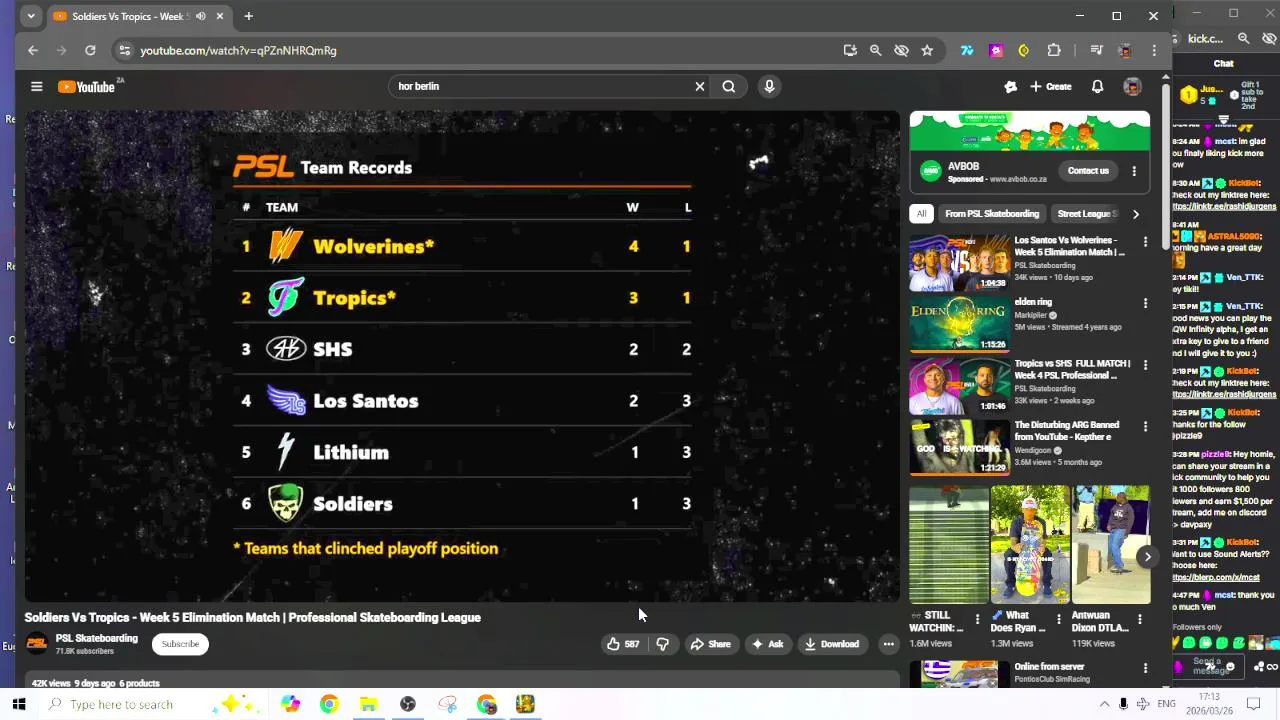Open options for AVBOB sponsored ad

tap(1134, 171)
